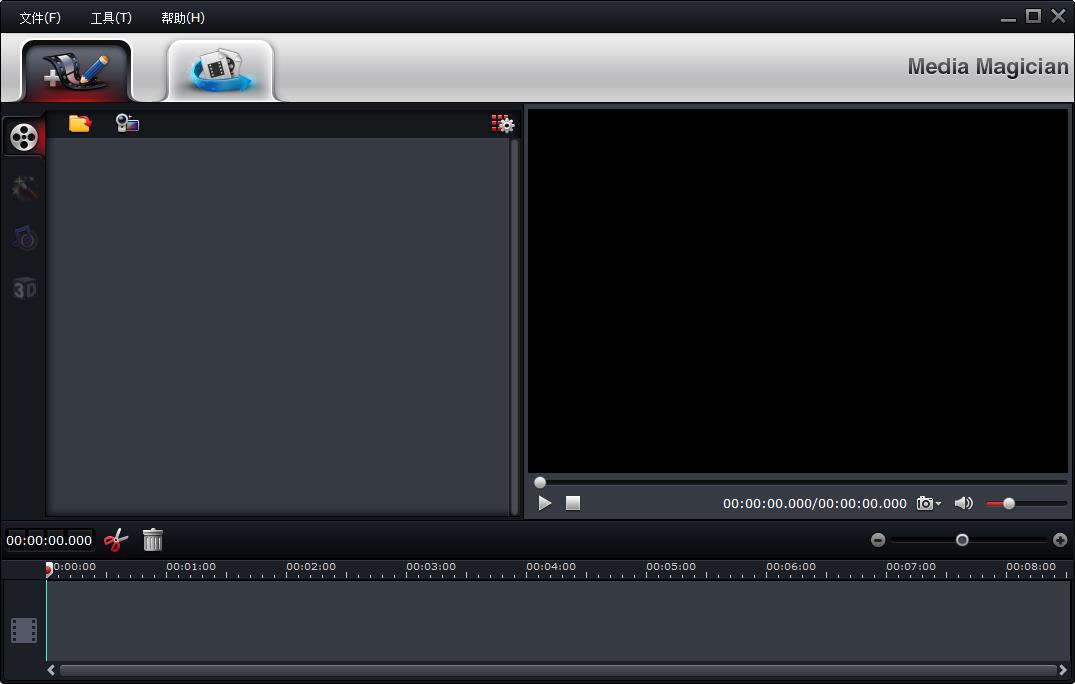Click the timeline zoom in plus button

click(x=1060, y=540)
